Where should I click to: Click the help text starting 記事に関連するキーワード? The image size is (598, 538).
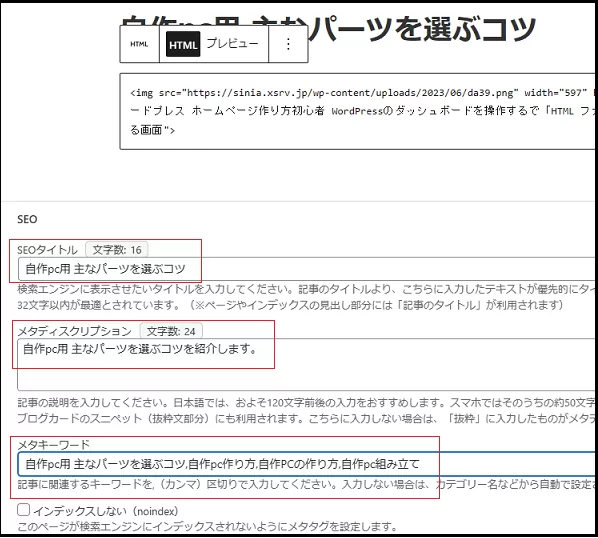307,484
